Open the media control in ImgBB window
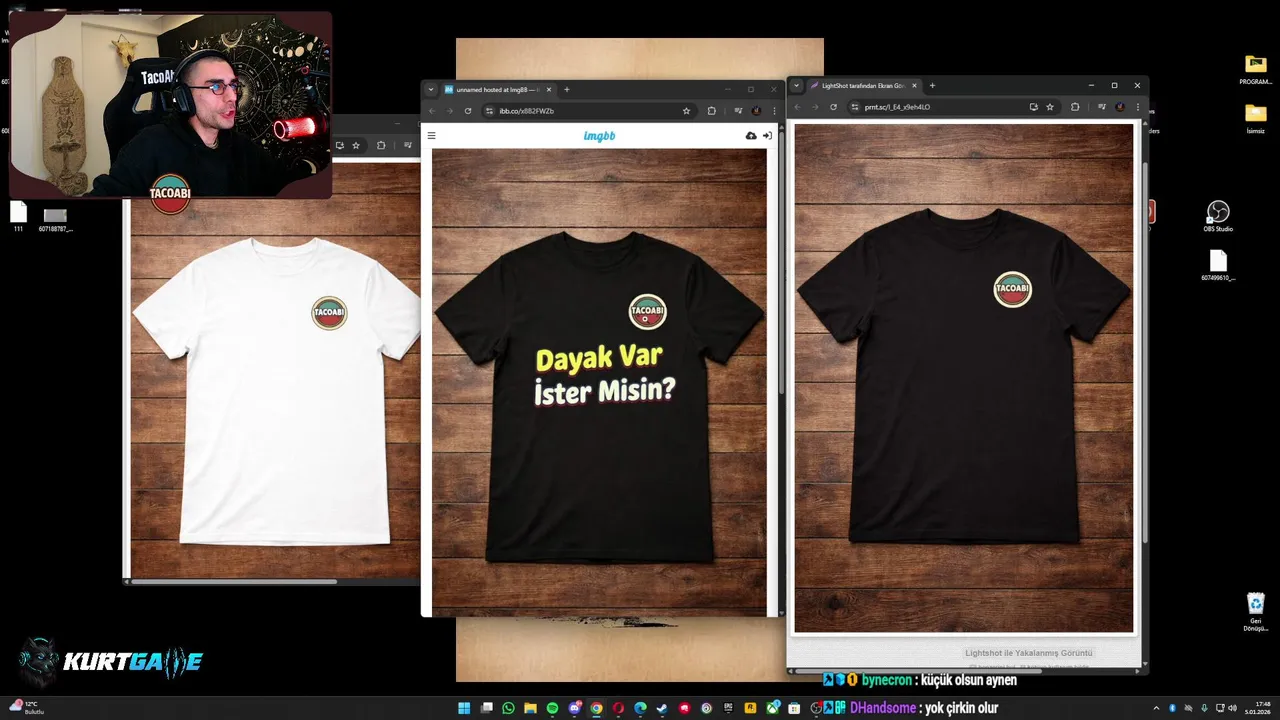Viewport: 1280px width, 720px height. pos(738,111)
